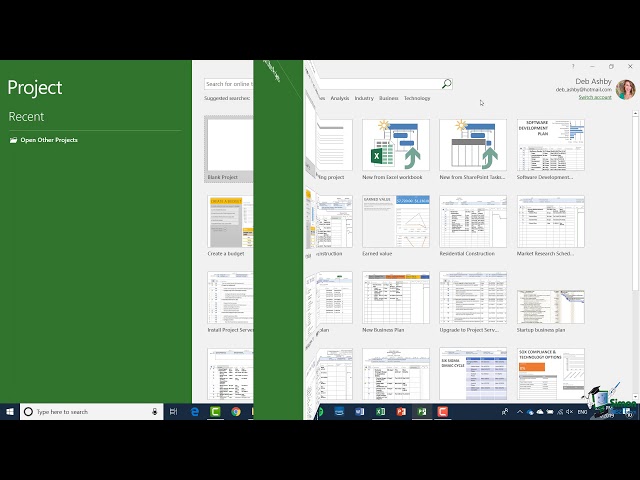640x480 pixels.
Task: Click the Switch account link
Action: point(595,97)
